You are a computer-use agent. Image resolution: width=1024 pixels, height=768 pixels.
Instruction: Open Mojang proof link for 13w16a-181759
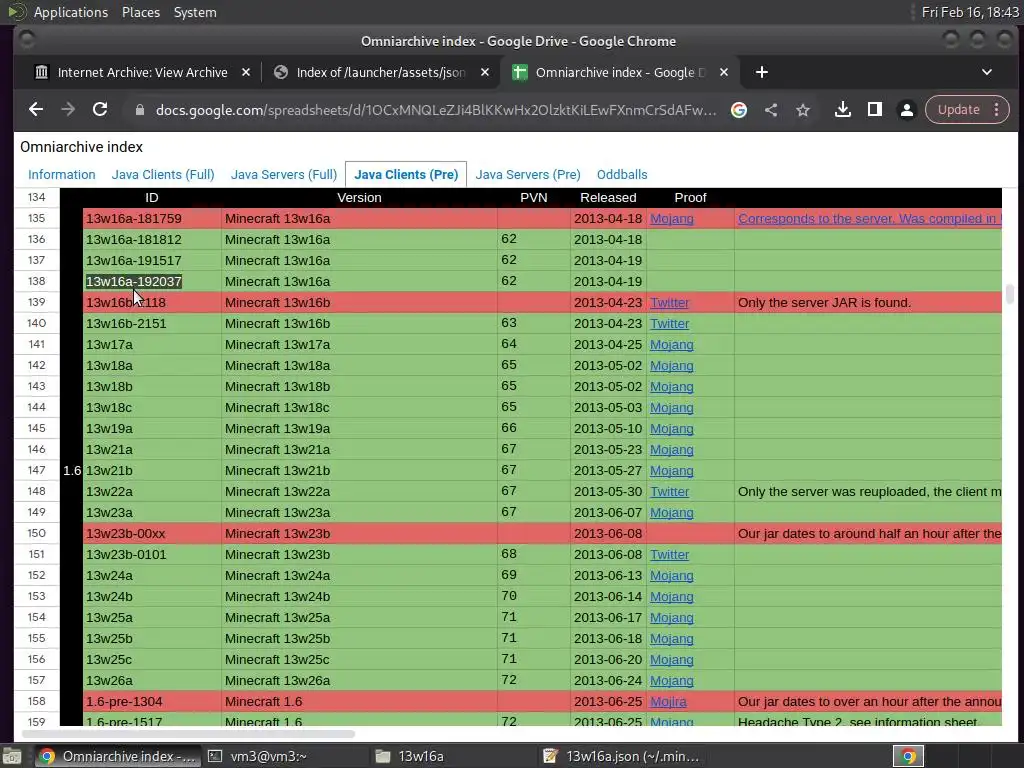[671, 219]
